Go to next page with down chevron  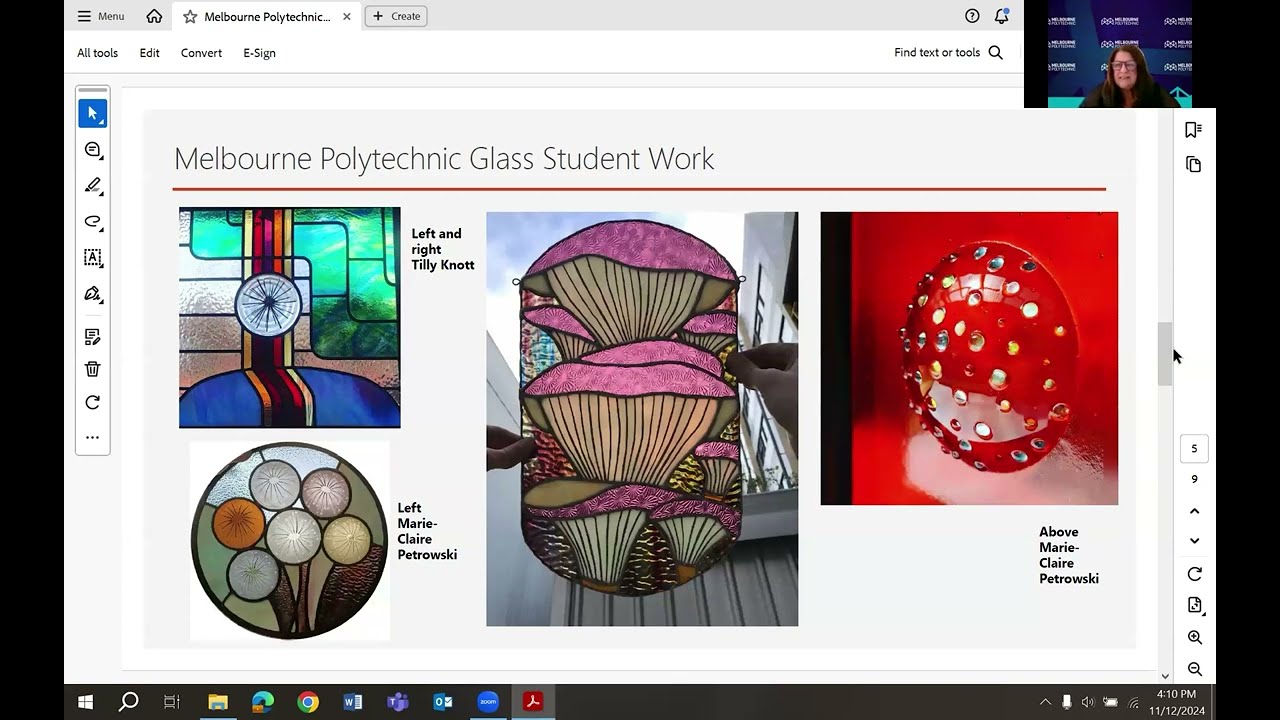click(1194, 541)
